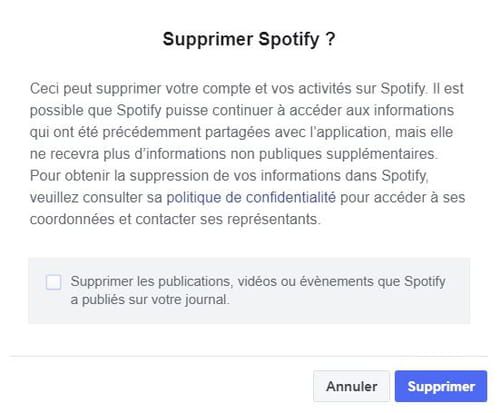The image size is (500, 413).
Task: Click the text 'pour accéder à ses' after the link
Action: (x=402, y=197)
